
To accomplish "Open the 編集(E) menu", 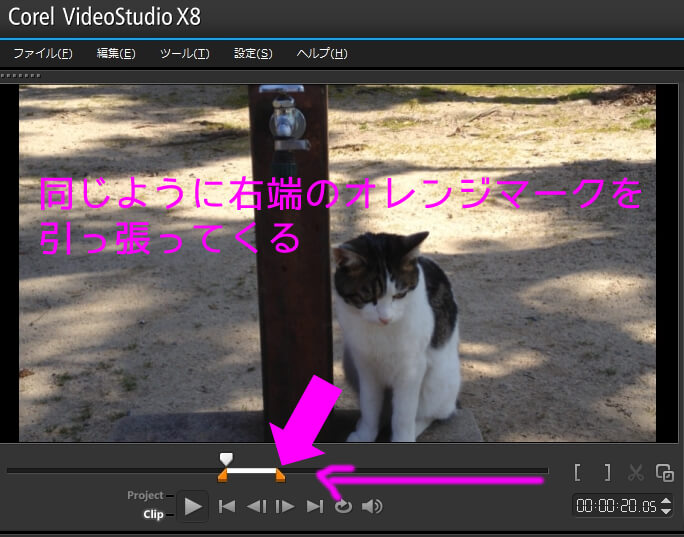I will click(x=116, y=54).
